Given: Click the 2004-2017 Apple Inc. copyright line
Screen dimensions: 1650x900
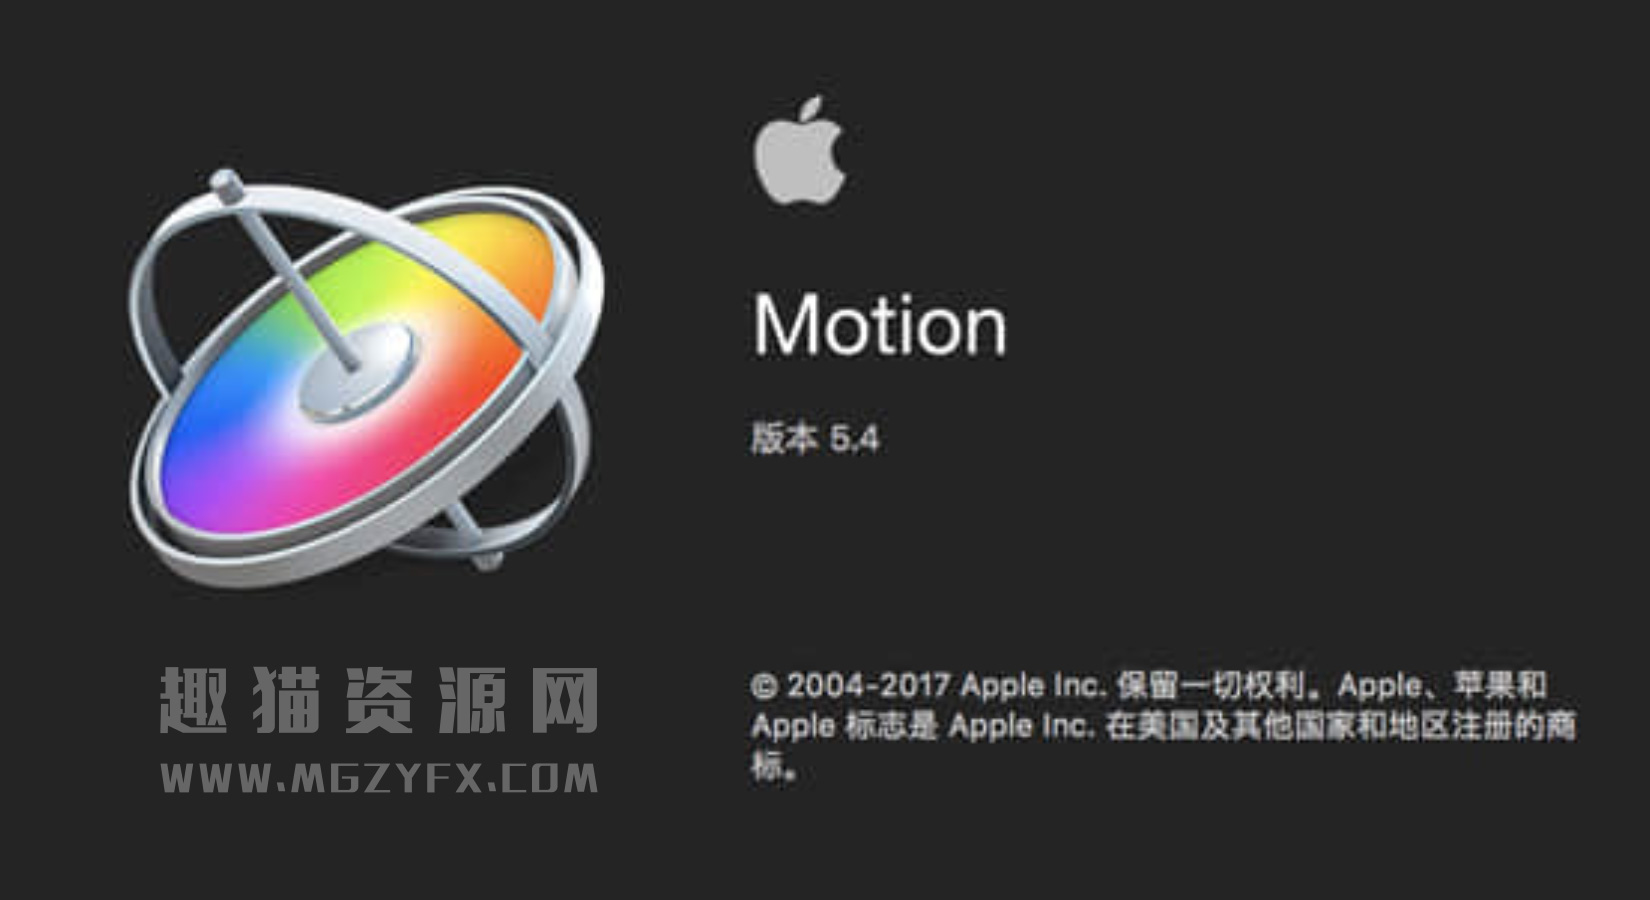Looking at the screenshot, I should [946, 686].
